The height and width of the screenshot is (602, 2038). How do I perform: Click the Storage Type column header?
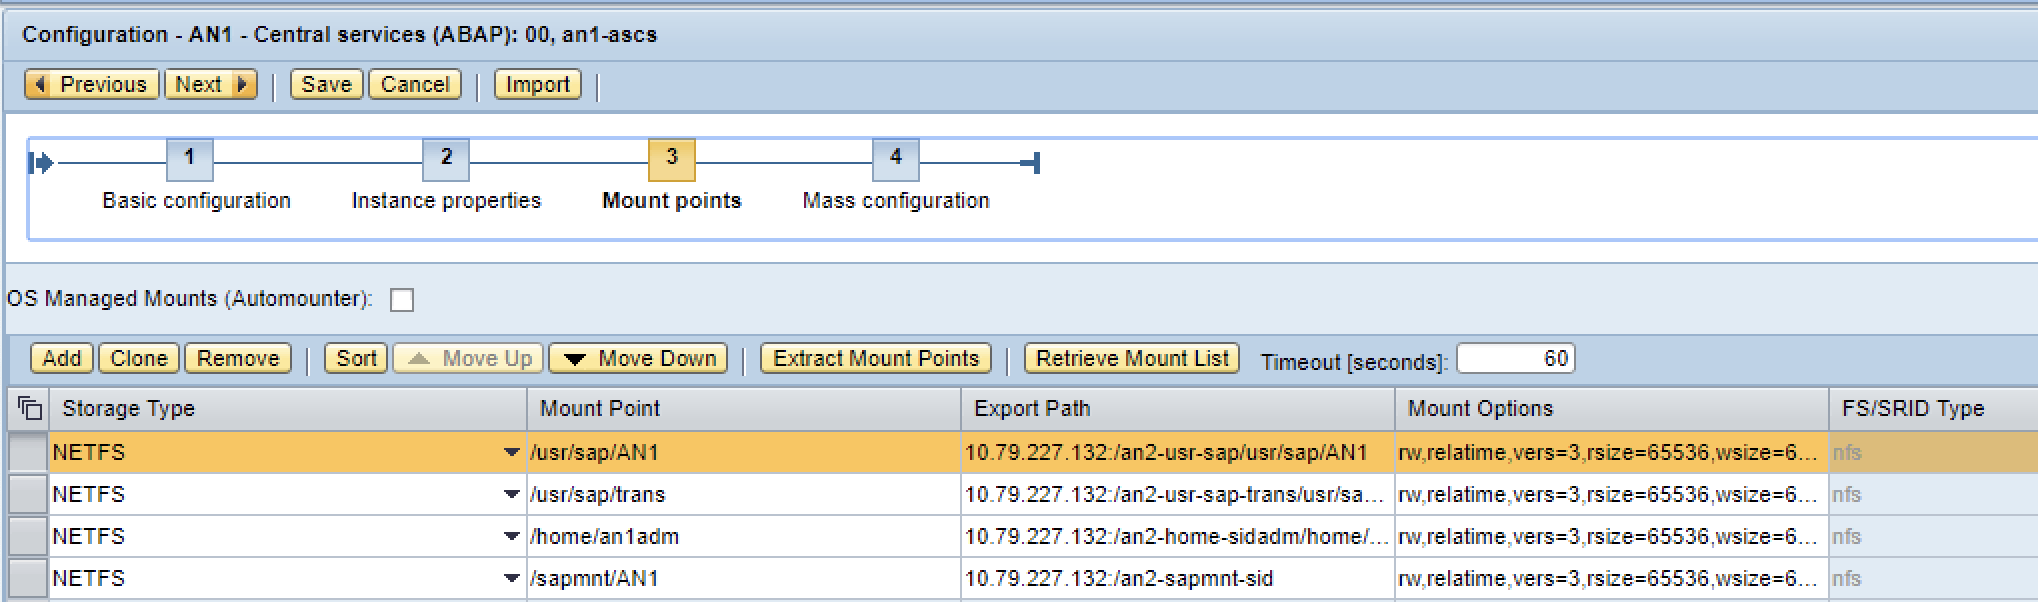pyautogui.click(x=287, y=408)
